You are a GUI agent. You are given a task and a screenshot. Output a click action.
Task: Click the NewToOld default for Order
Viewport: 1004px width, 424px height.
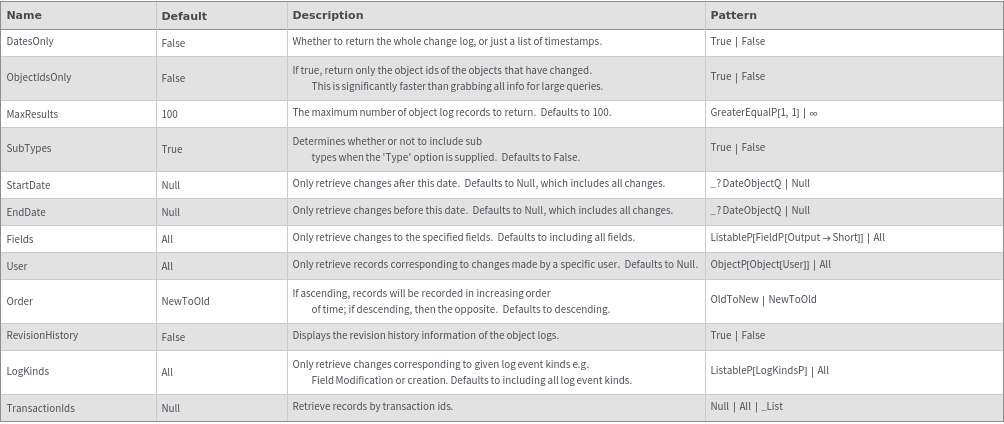185,301
